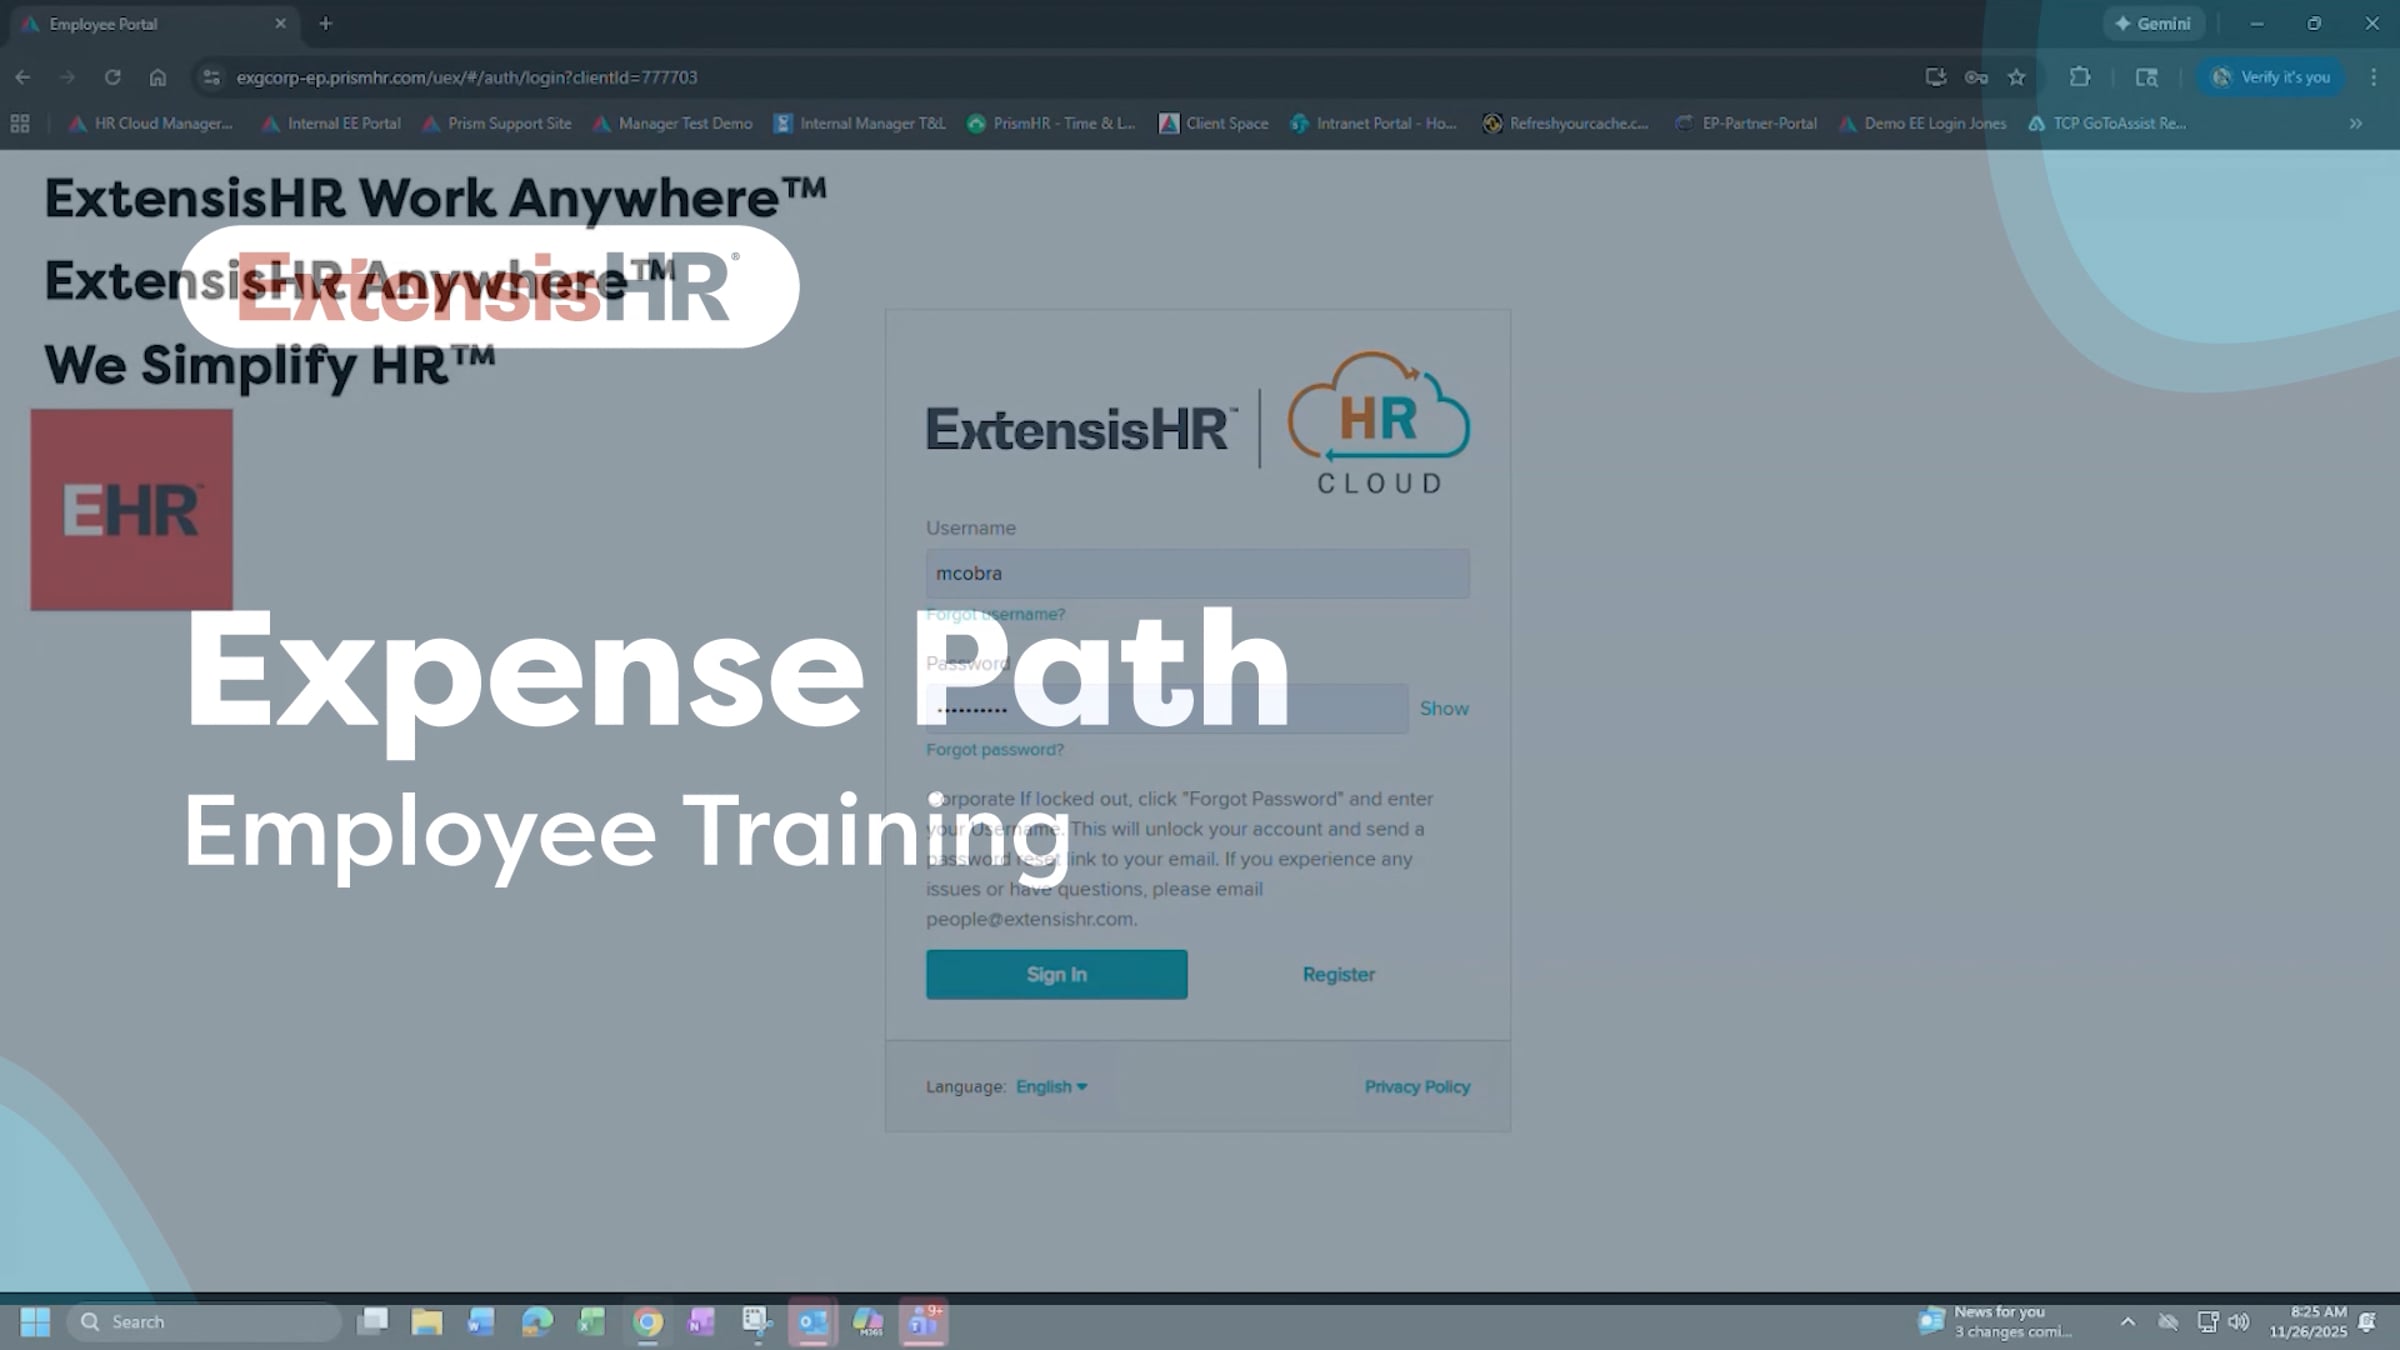Open the Extensions puzzle icon
This screenshot has height=1350, width=2400.
click(2080, 77)
